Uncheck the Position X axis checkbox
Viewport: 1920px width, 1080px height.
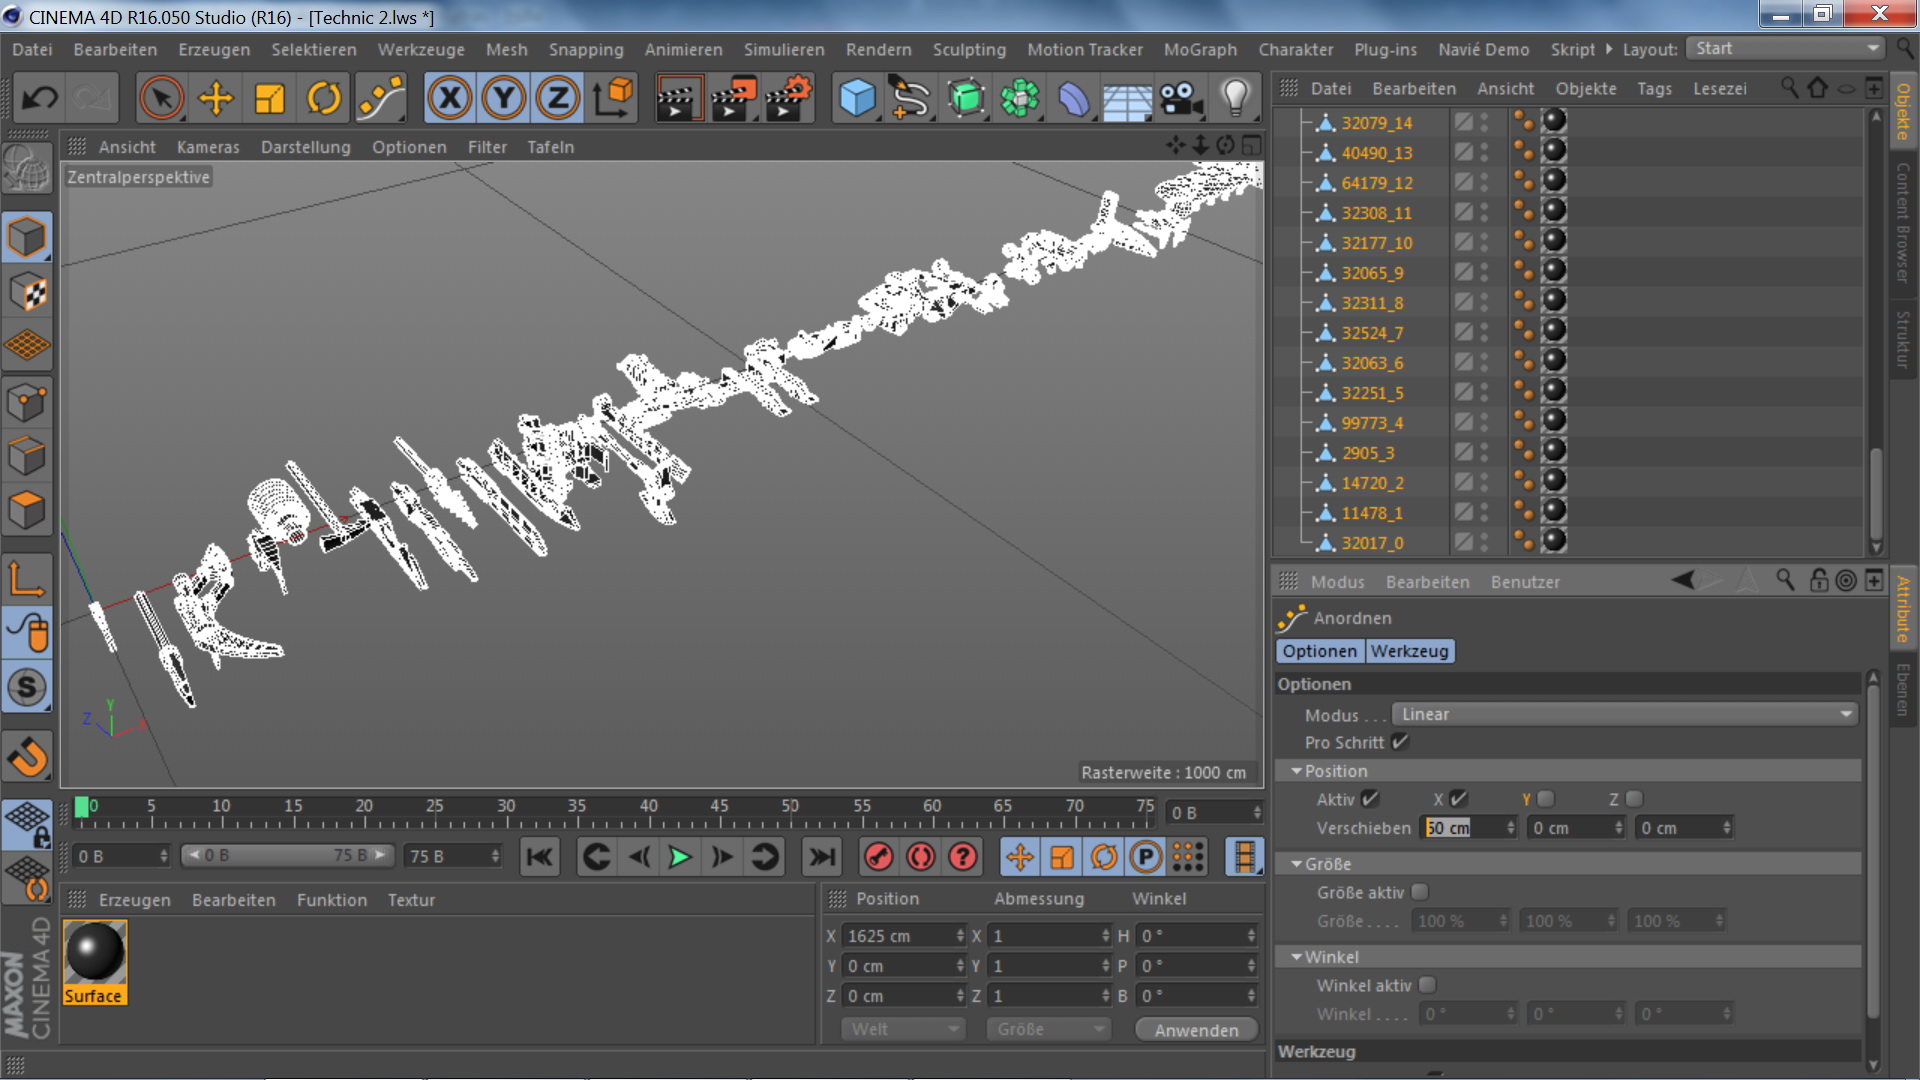[1458, 799]
